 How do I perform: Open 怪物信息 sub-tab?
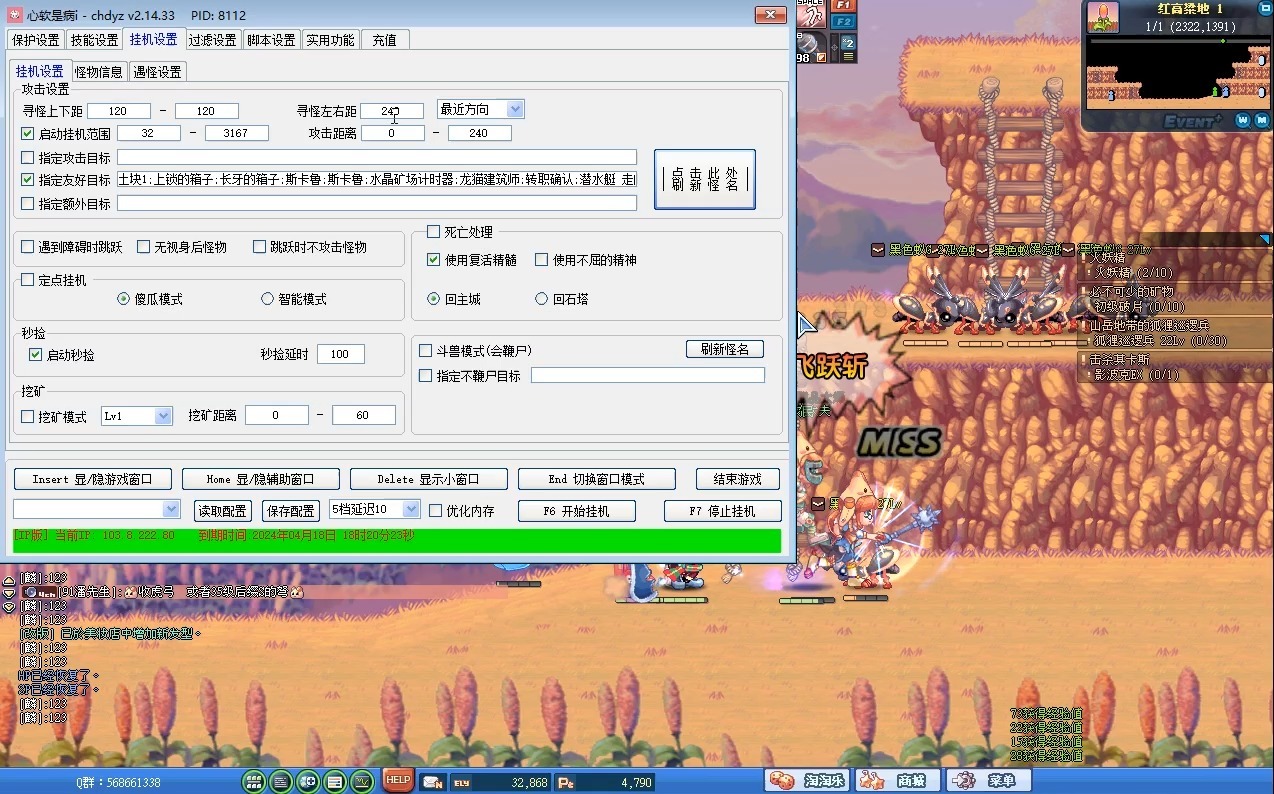(99, 72)
